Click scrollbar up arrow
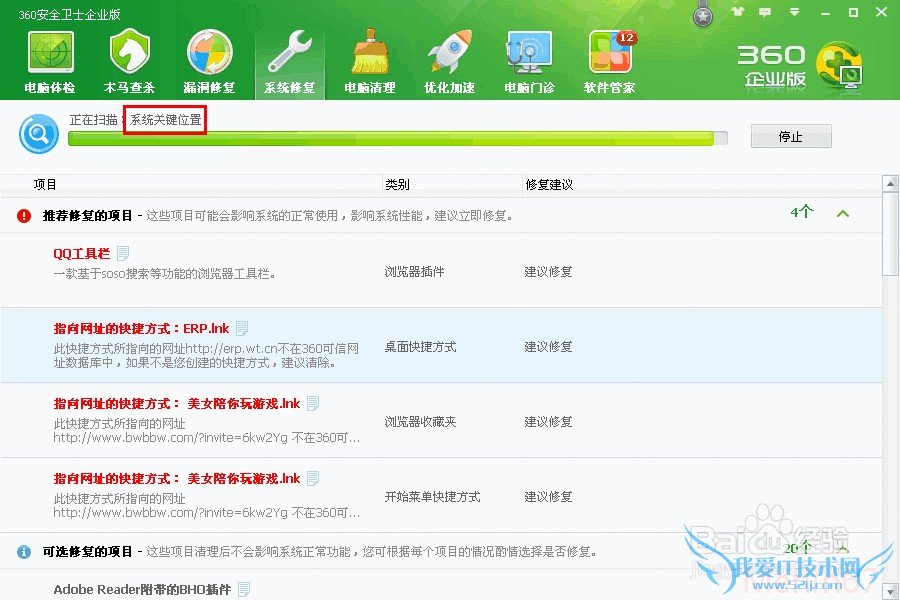 890,184
